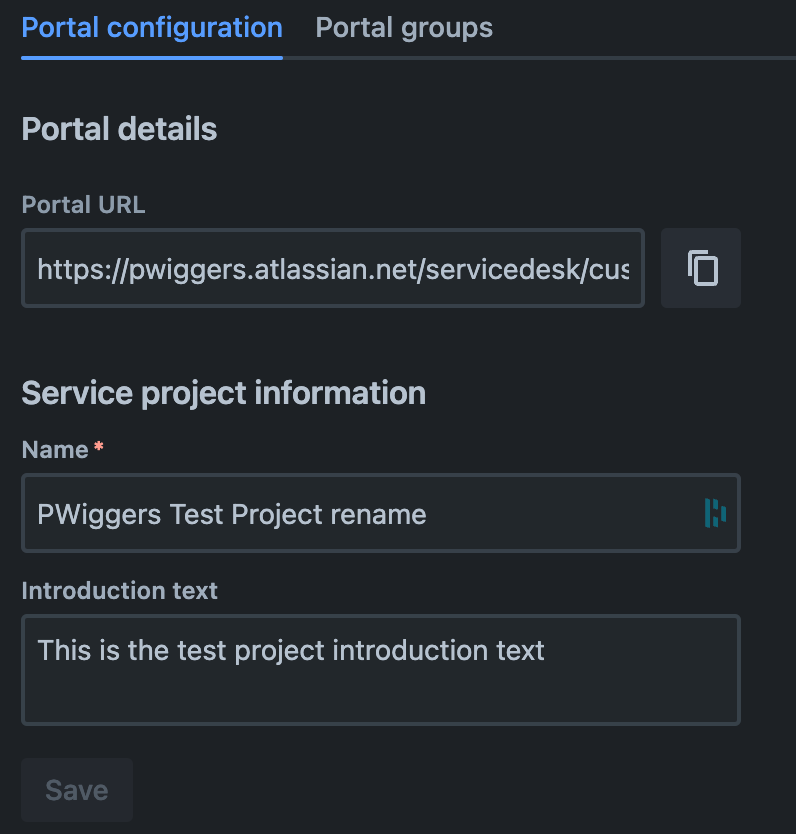Select the Portal configuration tab

click(x=151, y=28)
